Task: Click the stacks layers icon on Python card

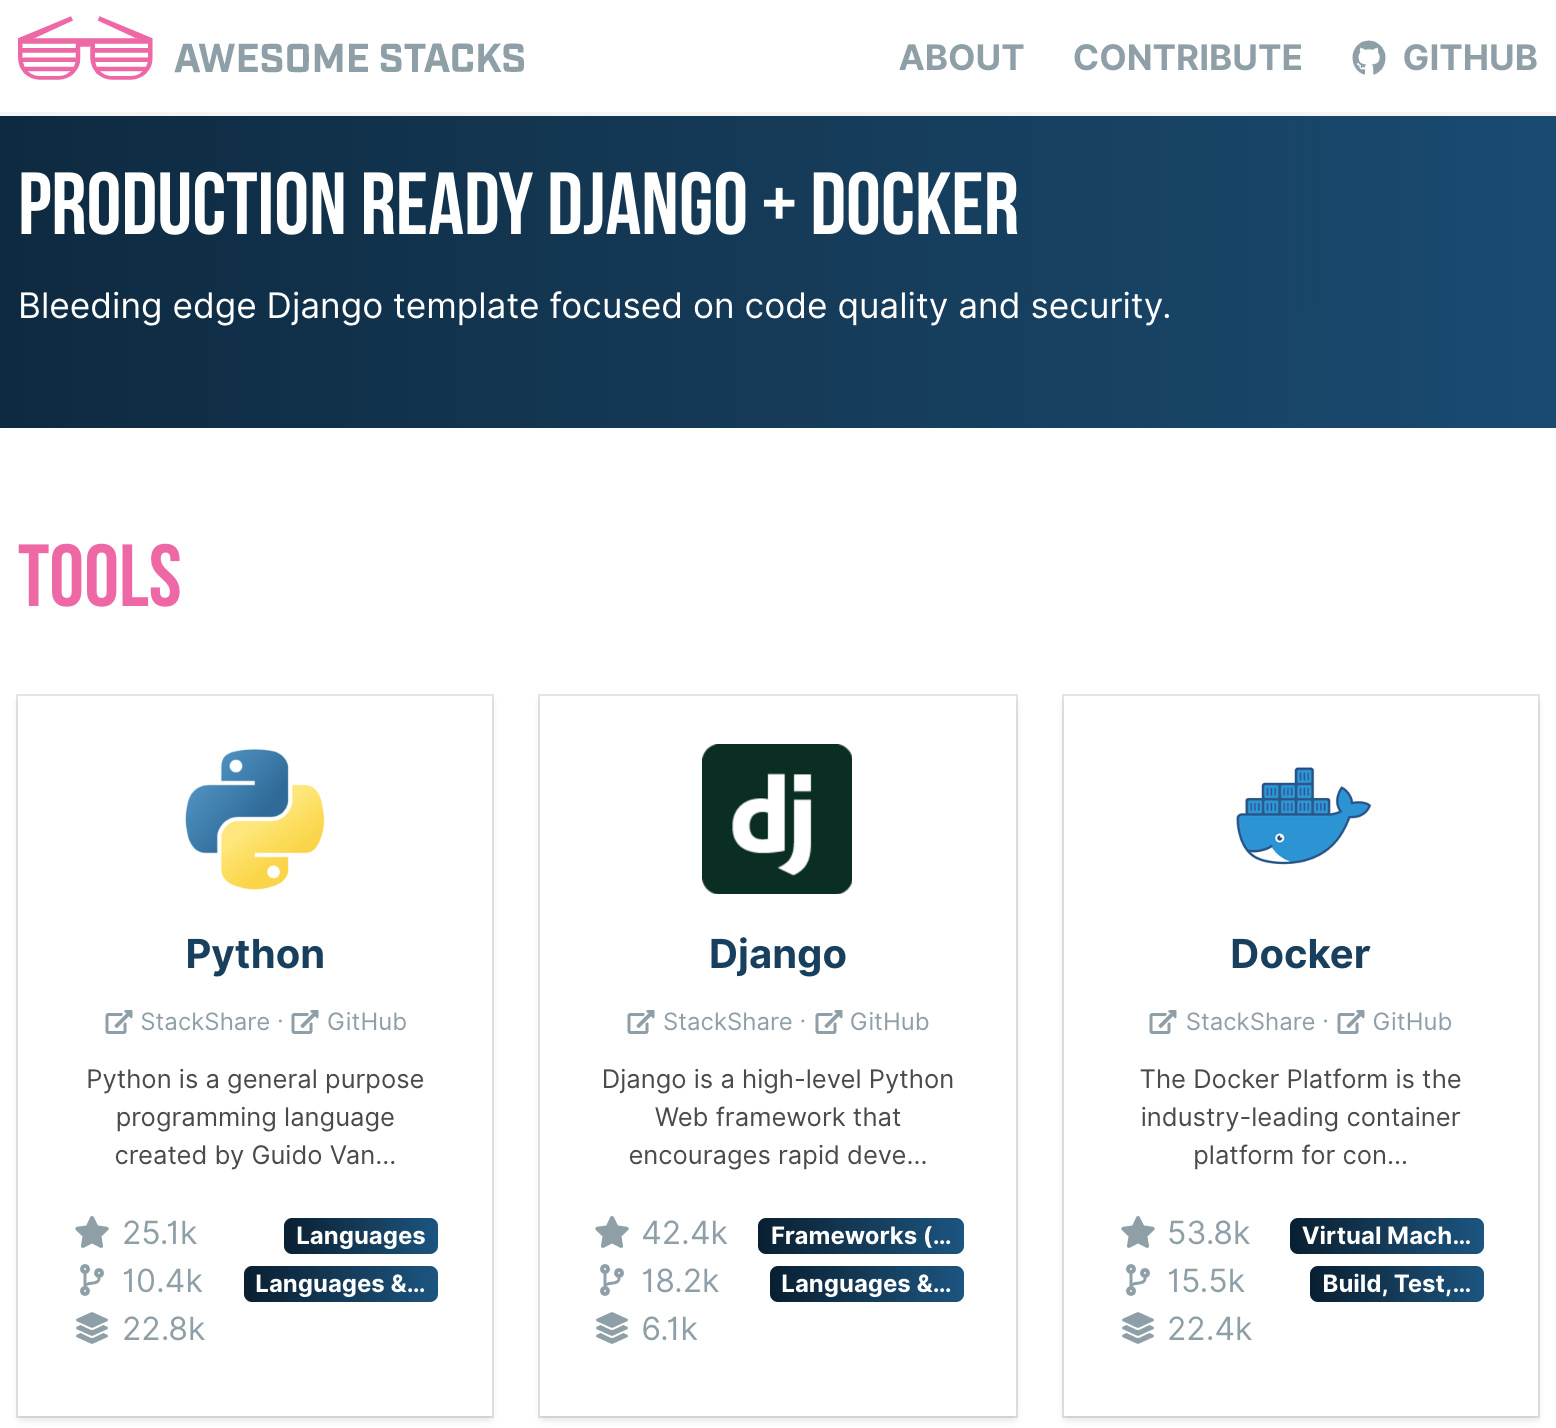Action: tap(92, 1328)
